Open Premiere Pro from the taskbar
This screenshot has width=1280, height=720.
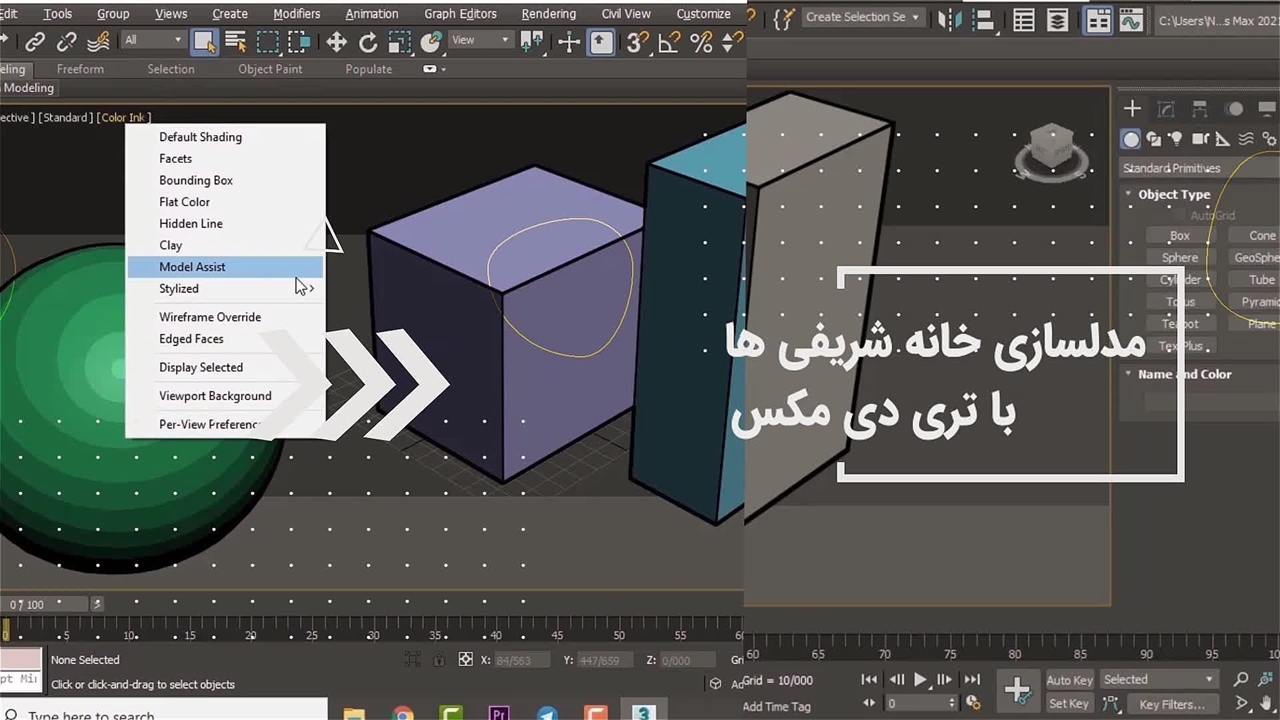498,713
